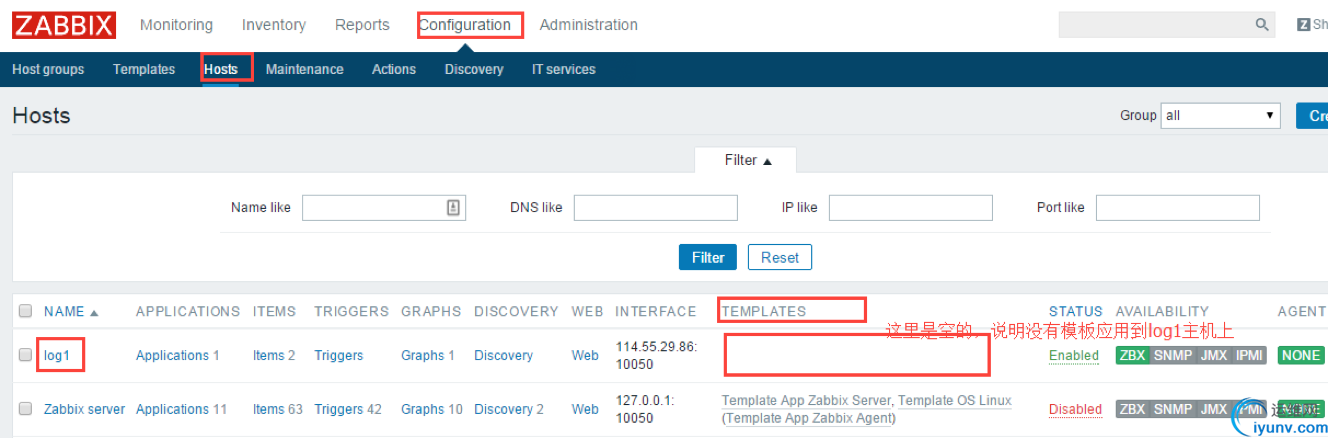Click the JMX availability badge for log1
Image resolution: width=1334 pixels, height=444 pixels.
click(x=1213, y=355)
